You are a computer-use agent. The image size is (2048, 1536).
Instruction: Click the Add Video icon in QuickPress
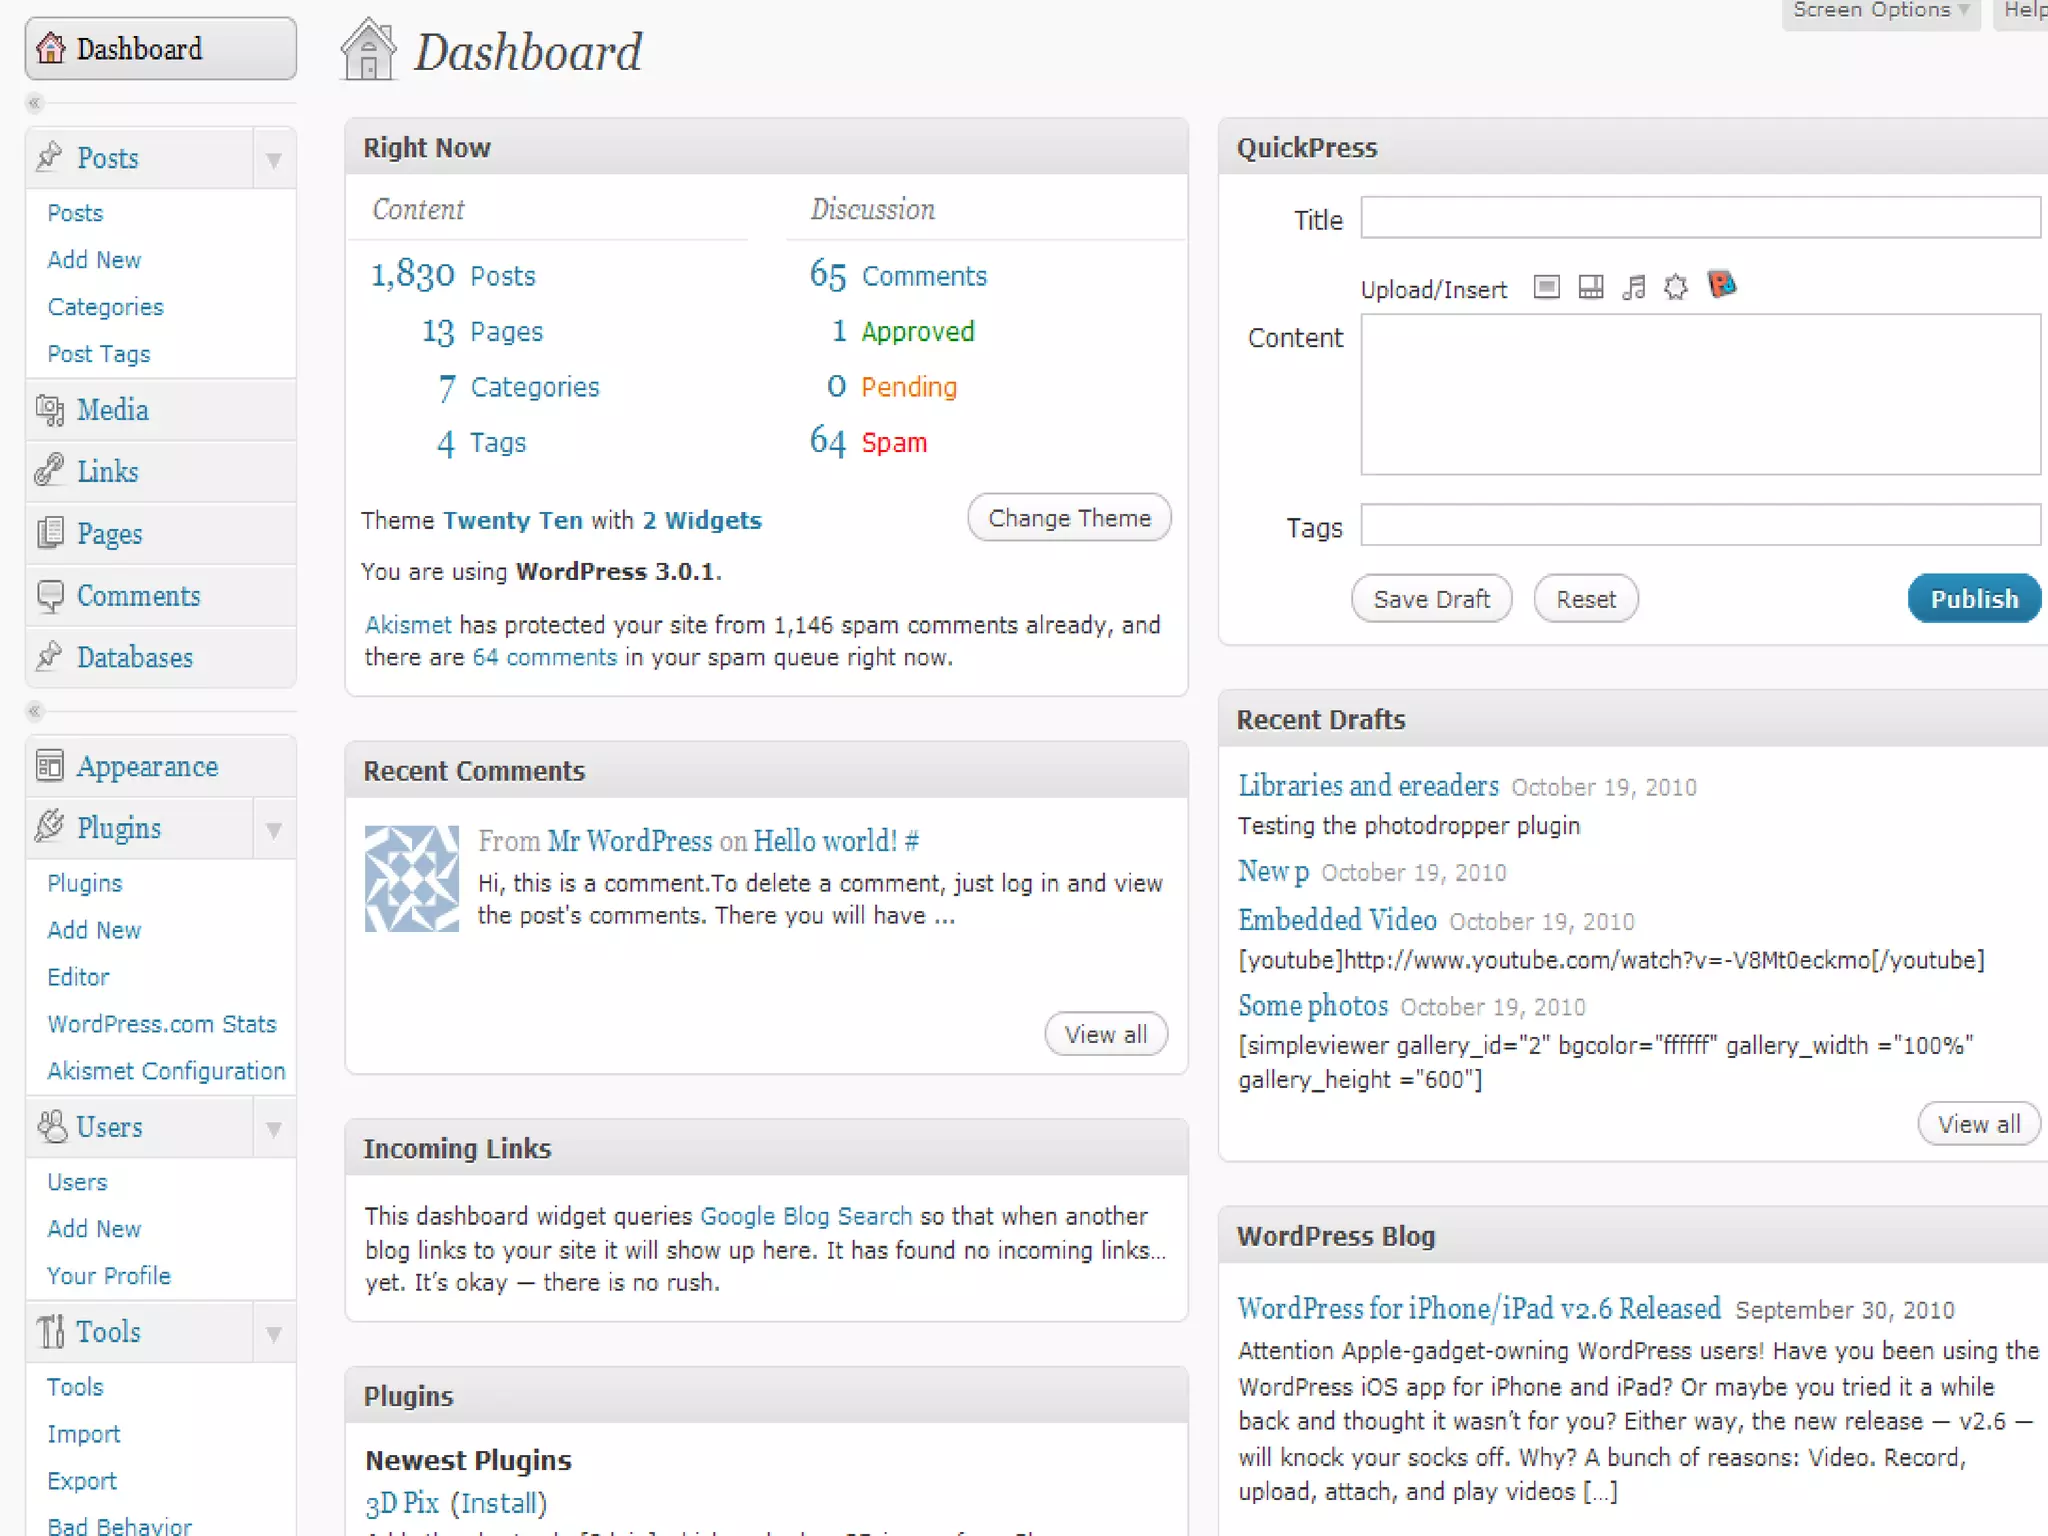pyautogui.click(x=1590, y=288)
